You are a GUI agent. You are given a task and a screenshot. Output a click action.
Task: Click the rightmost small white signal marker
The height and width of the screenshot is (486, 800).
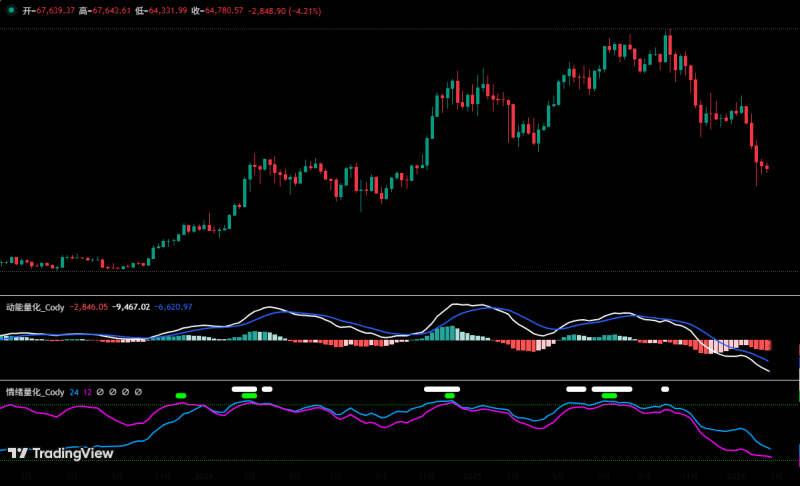click(x=665, y=388)
